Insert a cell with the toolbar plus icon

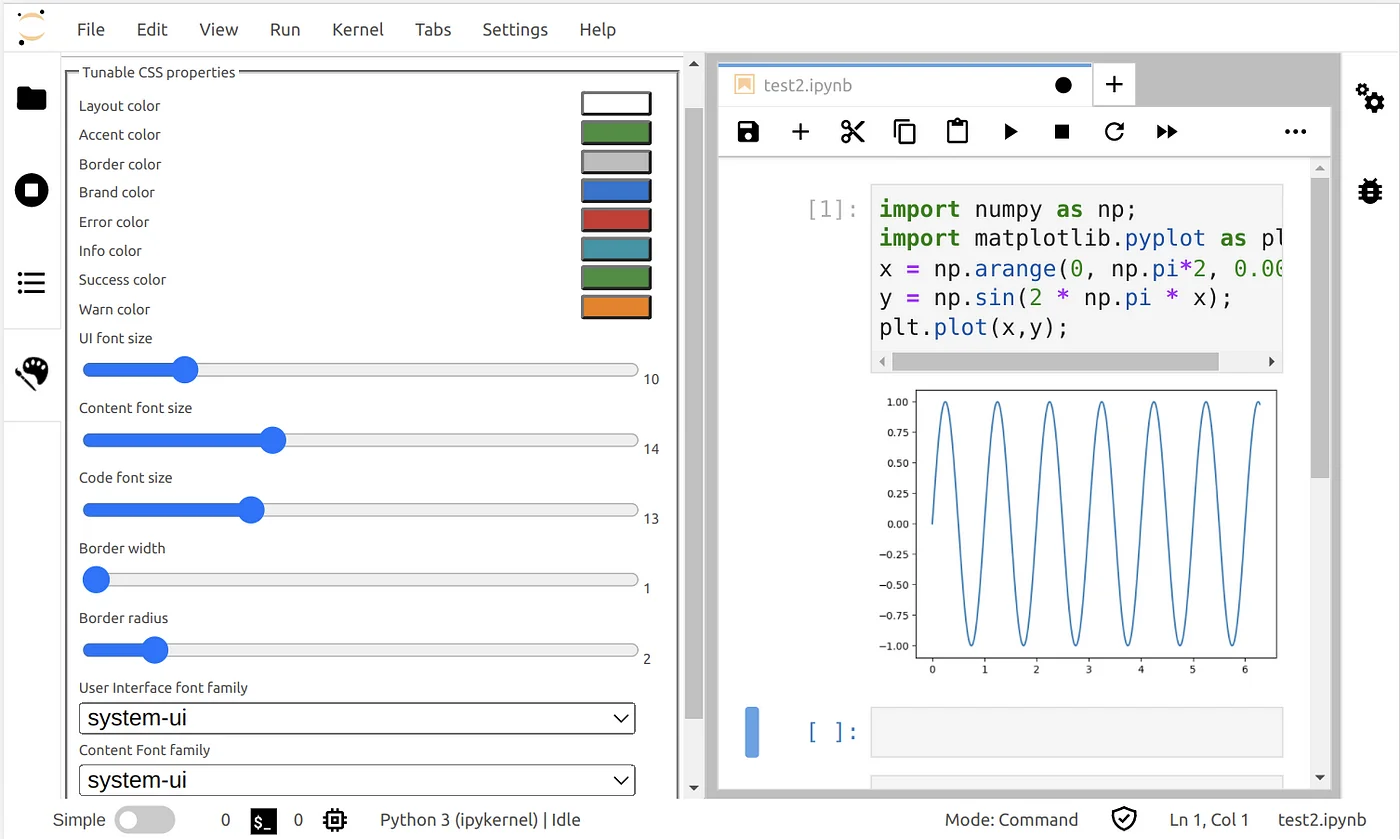800,131
